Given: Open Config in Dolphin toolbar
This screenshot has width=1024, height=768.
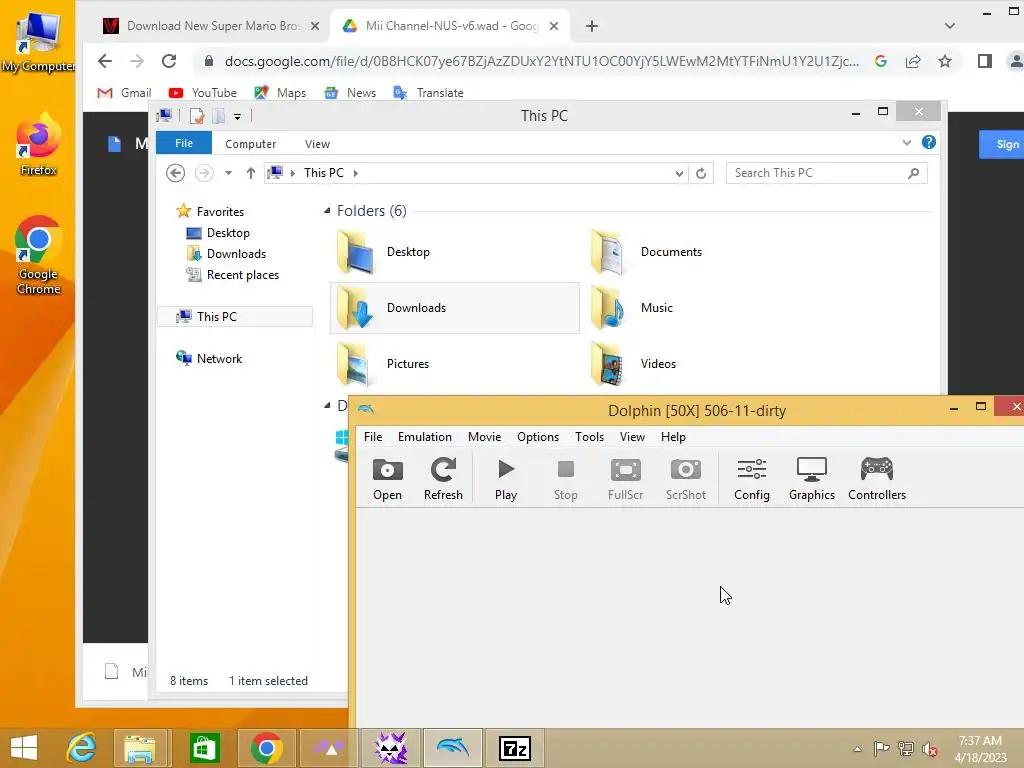Looking at the screenshot, I should pyautogui.click(x=752, y=479).
